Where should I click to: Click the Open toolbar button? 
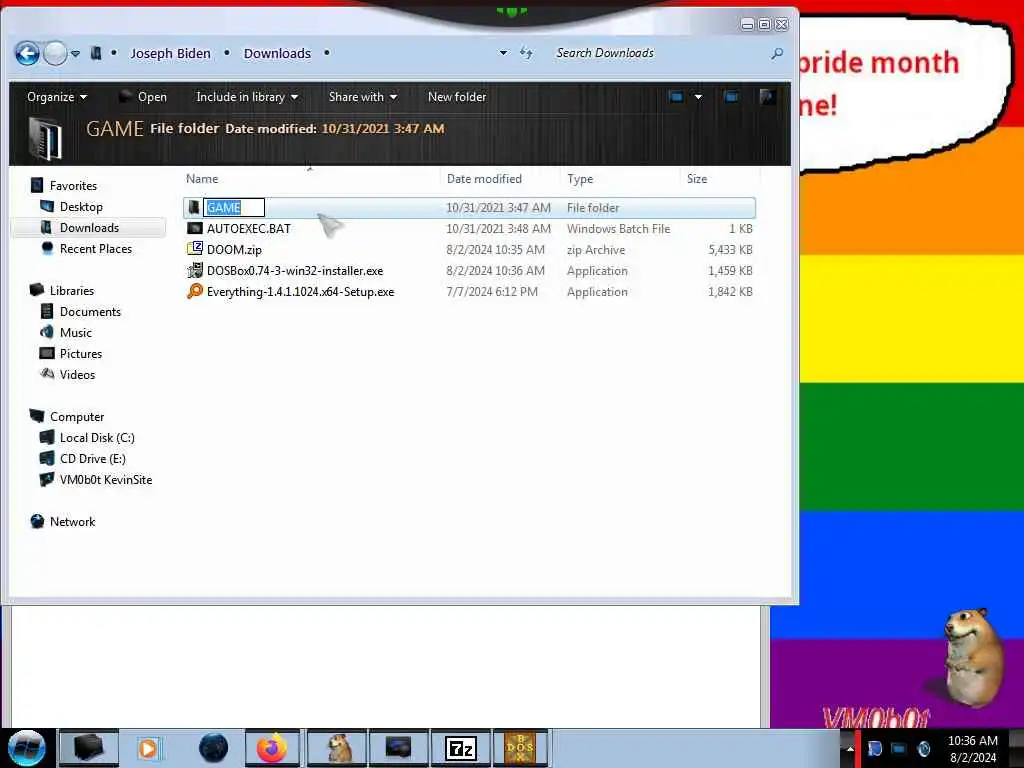click(143, 97)
